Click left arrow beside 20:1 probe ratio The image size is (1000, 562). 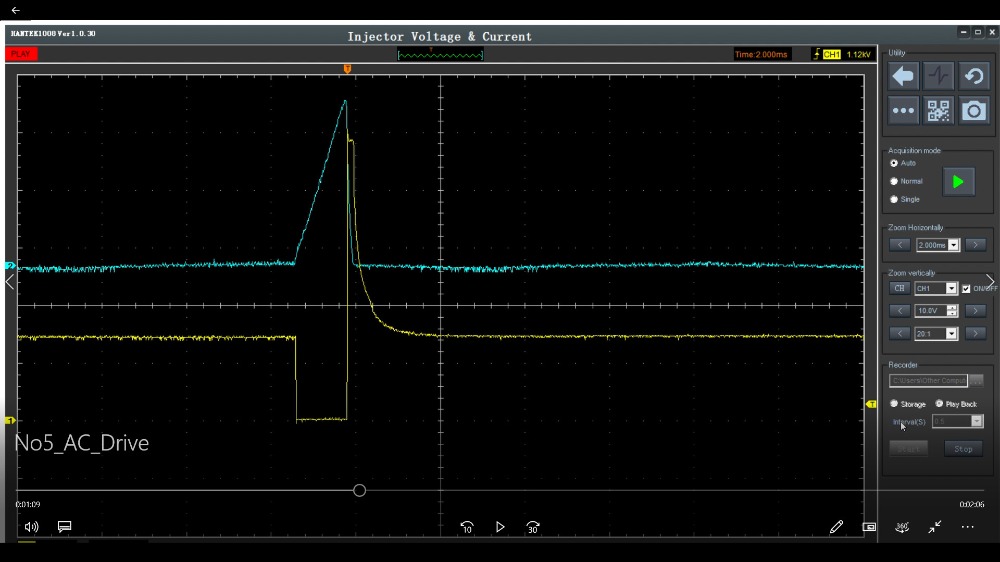click(x=900, y=334)
